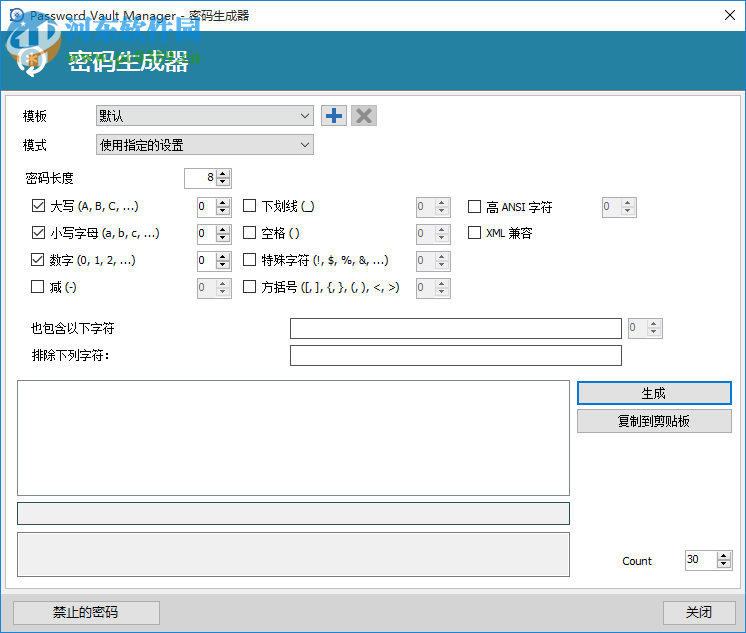Click the 关闭 button
Image resolution: width=746 pixels, height=633 pixels.
[x=699, y=613]
